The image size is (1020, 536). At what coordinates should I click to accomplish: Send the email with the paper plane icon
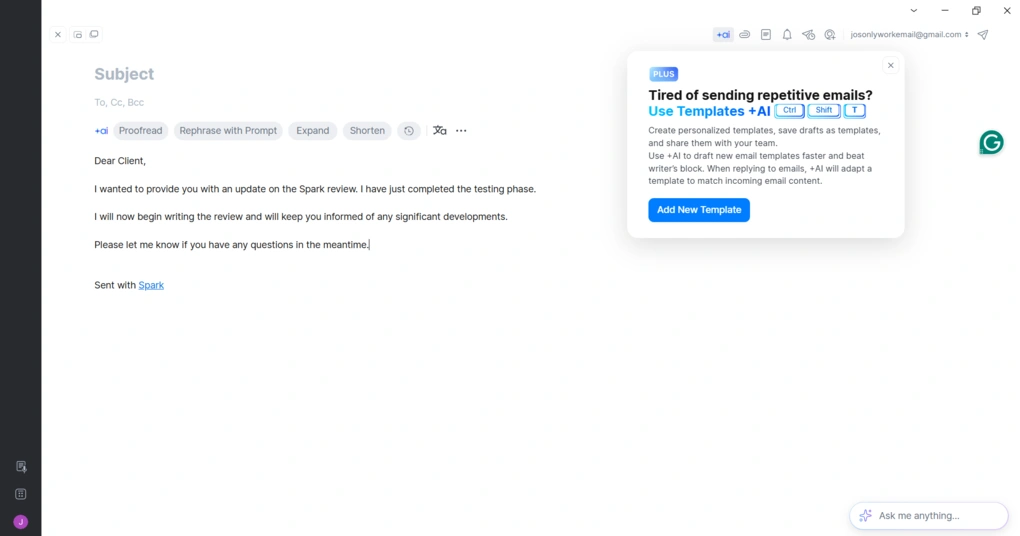[983, 34]
